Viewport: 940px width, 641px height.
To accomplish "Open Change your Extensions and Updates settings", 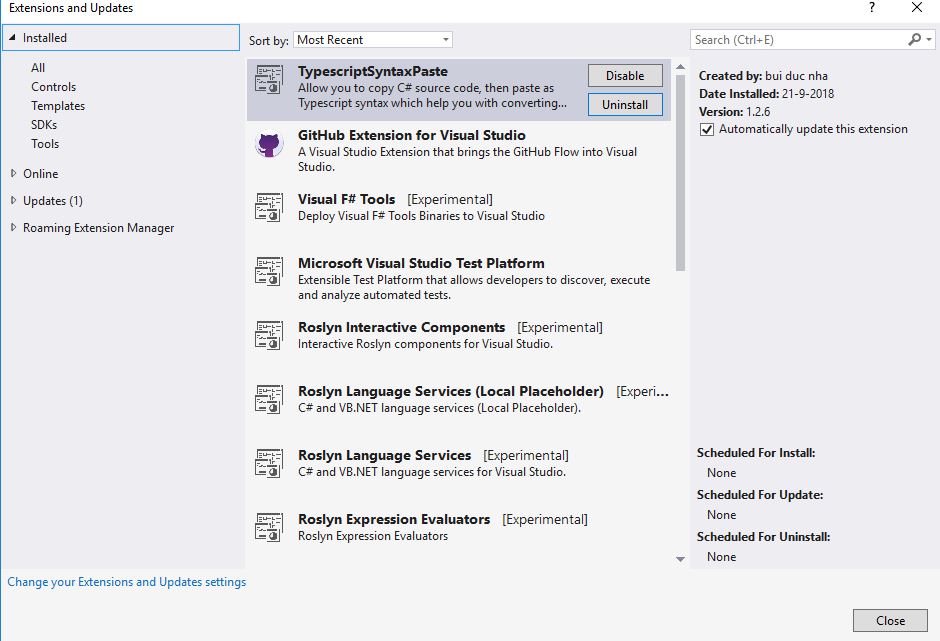I will (126, 582).
